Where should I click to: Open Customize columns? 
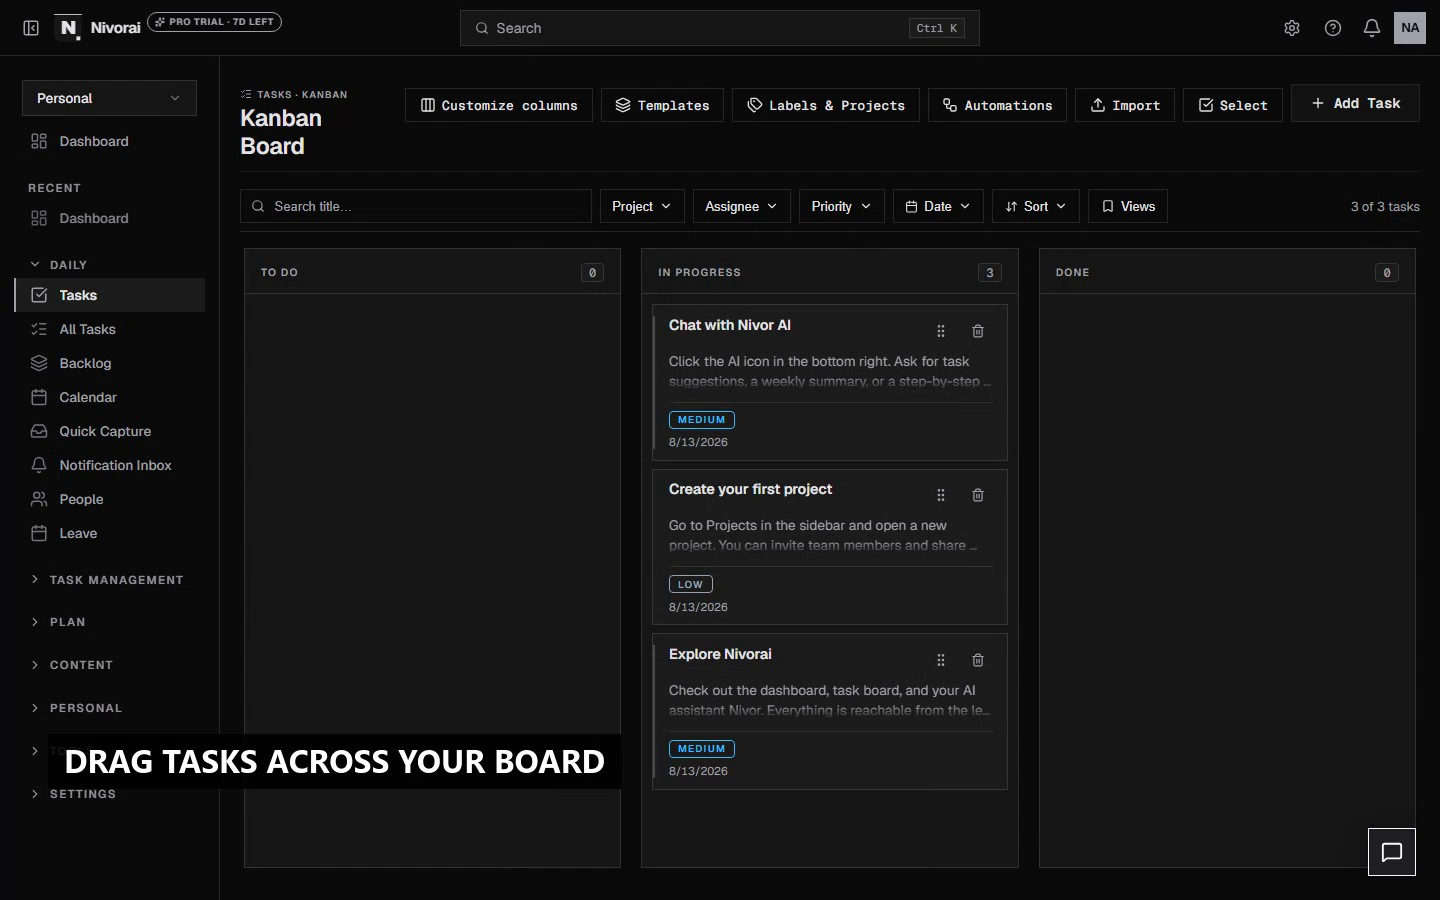499,105
